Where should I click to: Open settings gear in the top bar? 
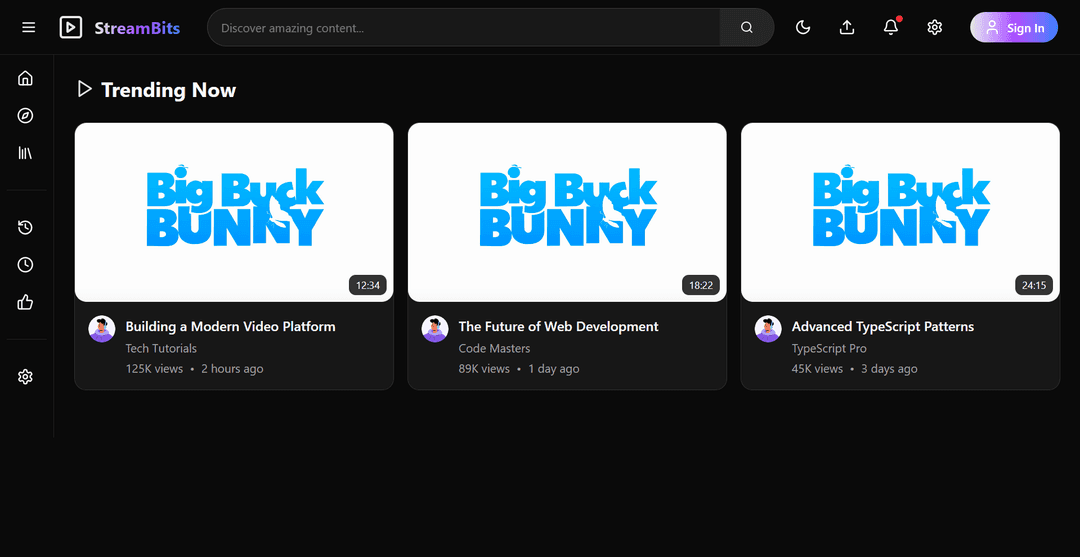(934, 28)
